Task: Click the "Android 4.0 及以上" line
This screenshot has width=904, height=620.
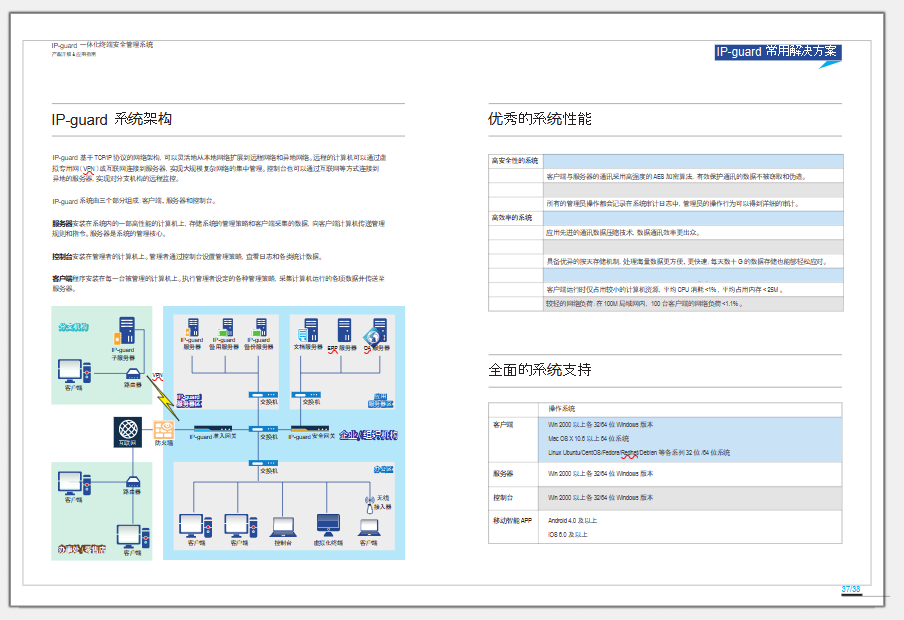Action: click(572, 521)
